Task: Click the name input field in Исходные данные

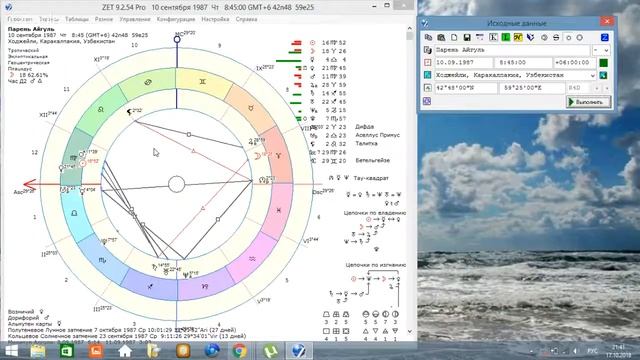Action: coord(512,50)
